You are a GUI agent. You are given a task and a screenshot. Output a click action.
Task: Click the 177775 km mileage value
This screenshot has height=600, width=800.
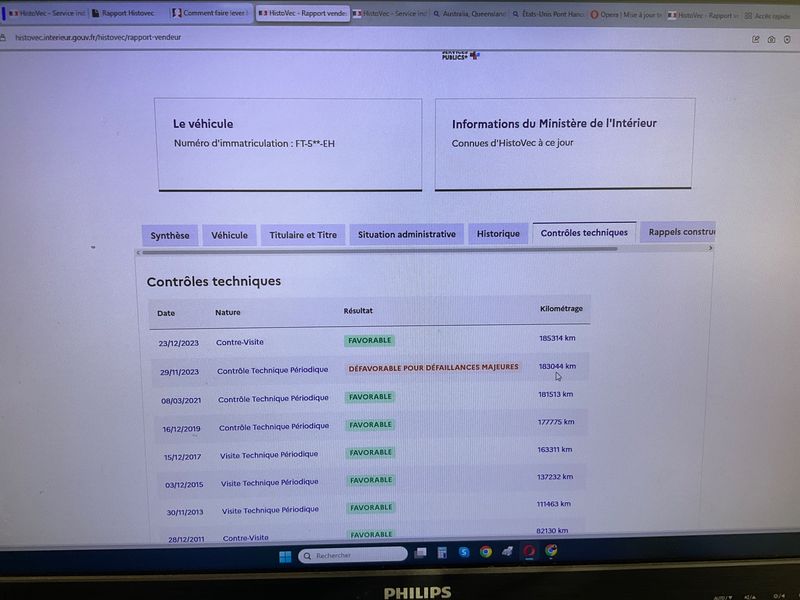click(x=556, y=422)
